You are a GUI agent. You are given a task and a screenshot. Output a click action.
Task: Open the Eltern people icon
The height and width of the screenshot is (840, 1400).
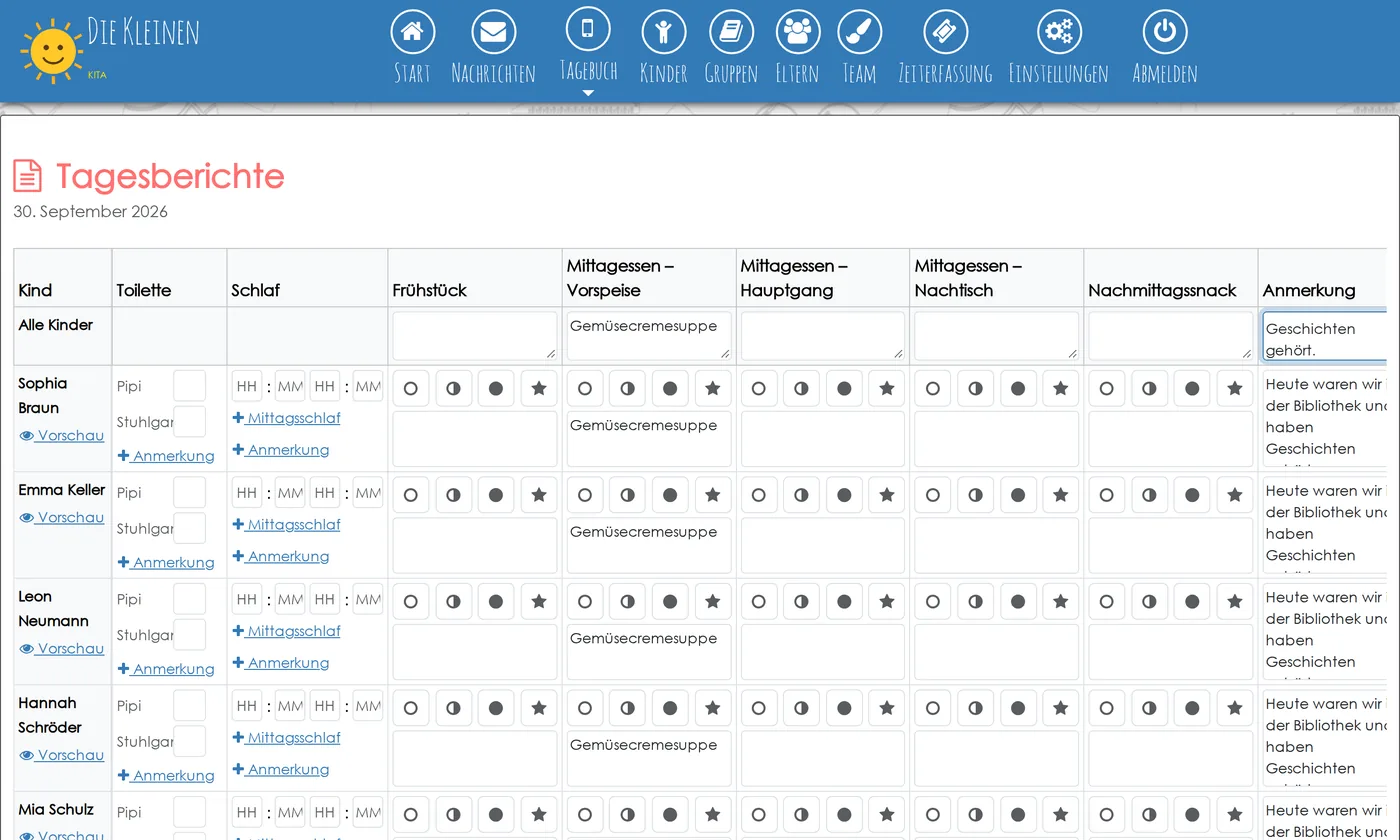point(797,31)
